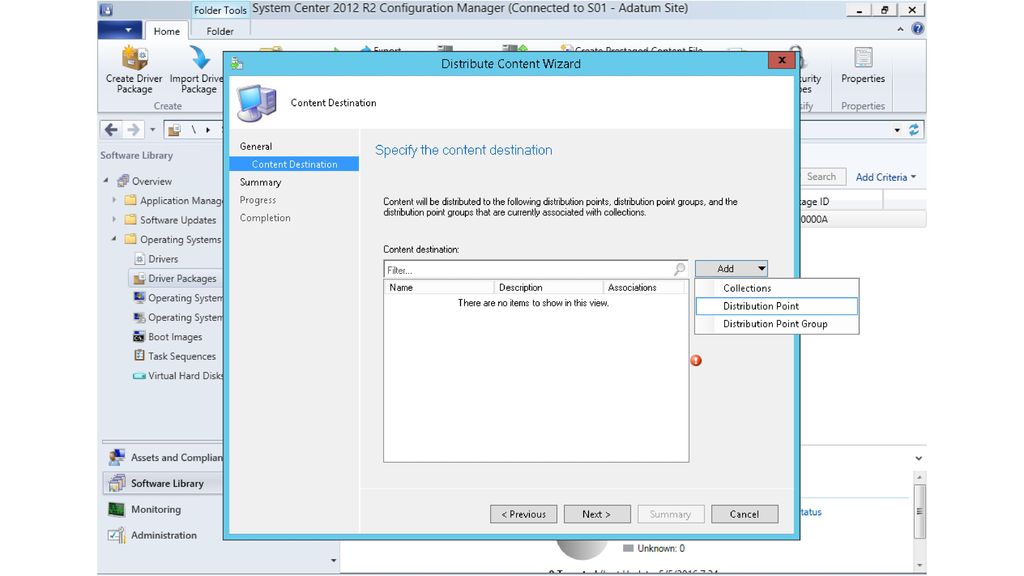Screen dimensions: 1024x576
Task: Switch to the Folder ribbon tab
Action: (x=220, y=31)
